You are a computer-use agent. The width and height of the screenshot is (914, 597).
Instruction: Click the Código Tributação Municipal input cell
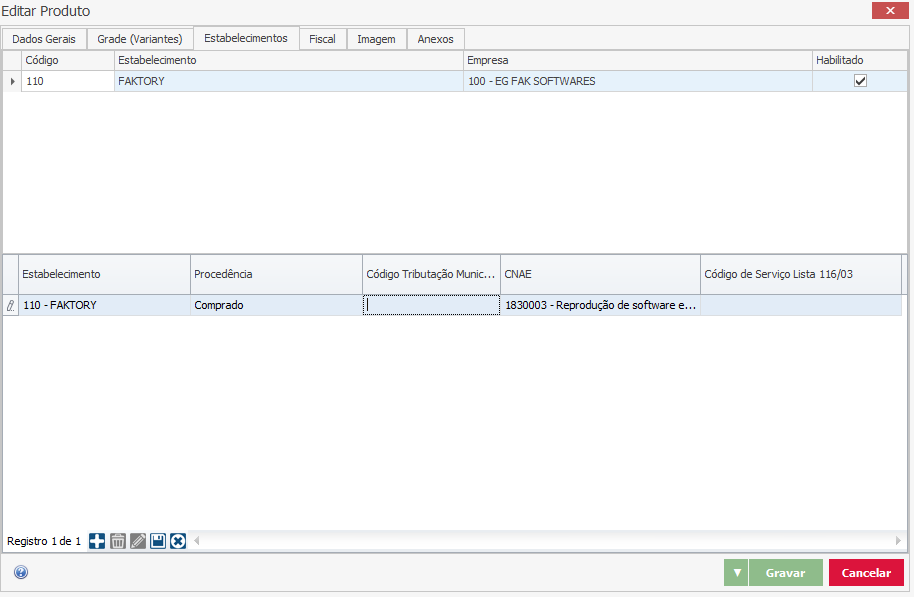coord(431,306)
